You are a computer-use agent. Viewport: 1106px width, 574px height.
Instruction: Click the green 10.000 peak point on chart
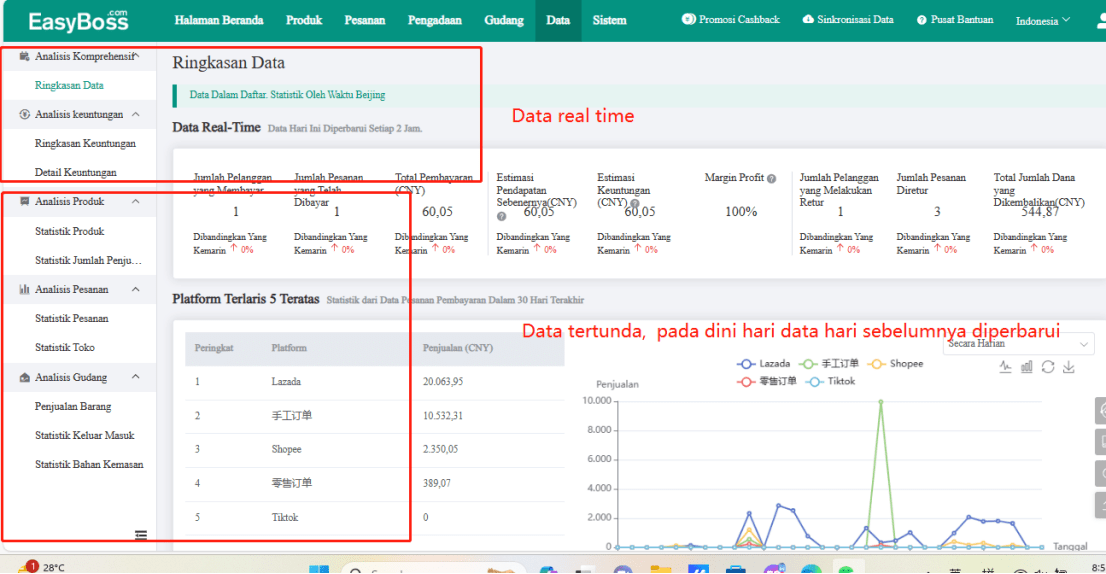click(x=880, y=401)
